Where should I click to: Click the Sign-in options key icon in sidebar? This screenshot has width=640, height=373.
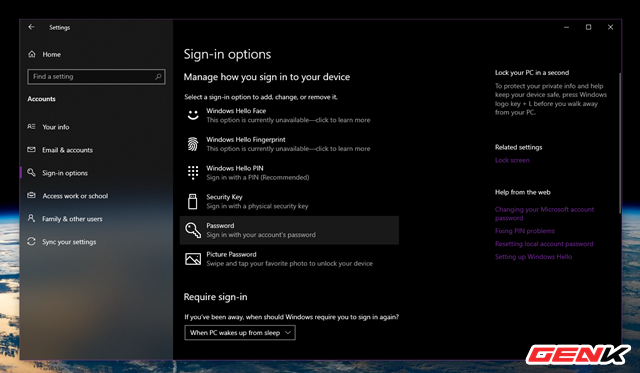coord(31,172)
